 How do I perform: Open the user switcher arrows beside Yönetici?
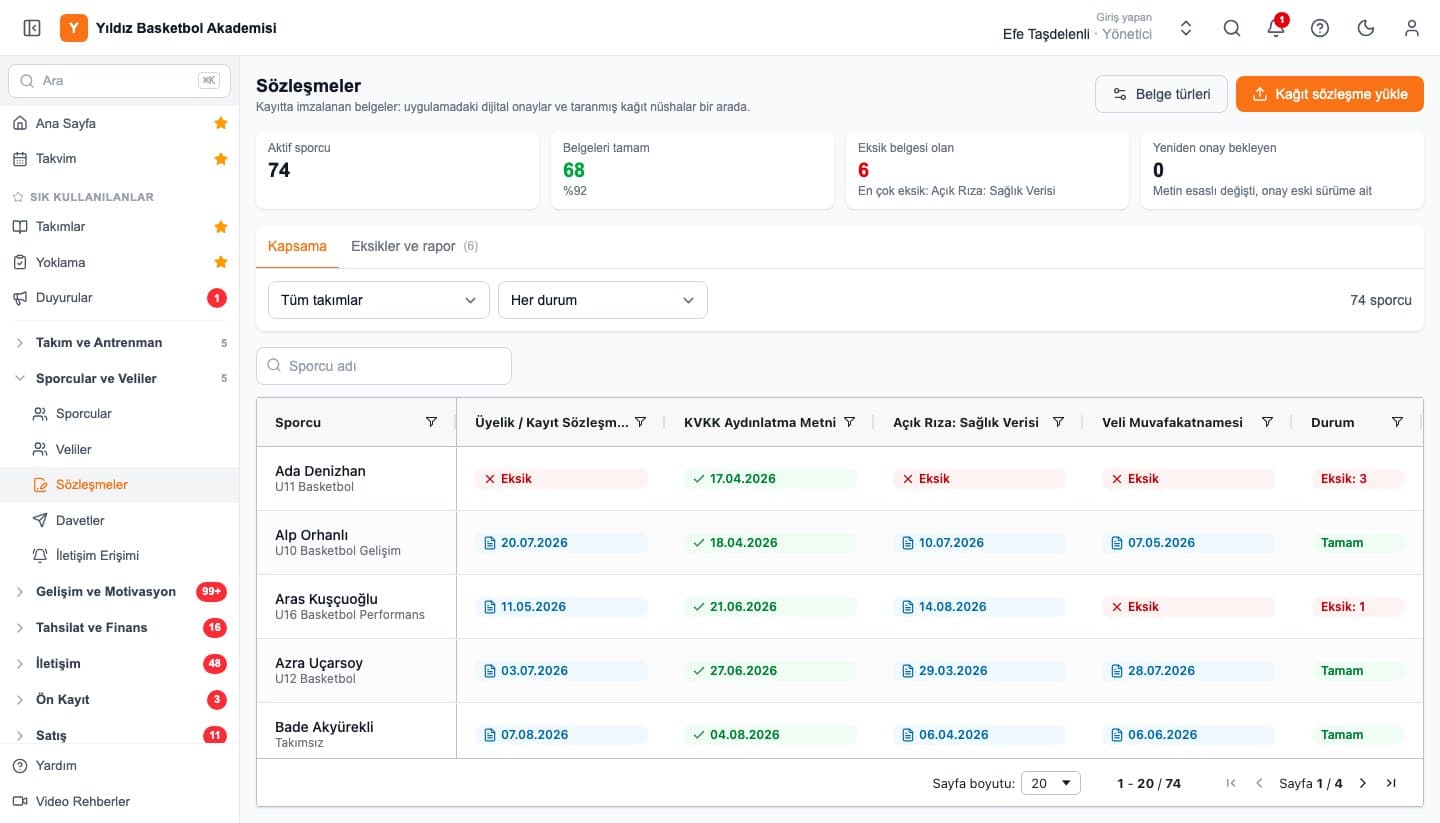point(1186,28)
